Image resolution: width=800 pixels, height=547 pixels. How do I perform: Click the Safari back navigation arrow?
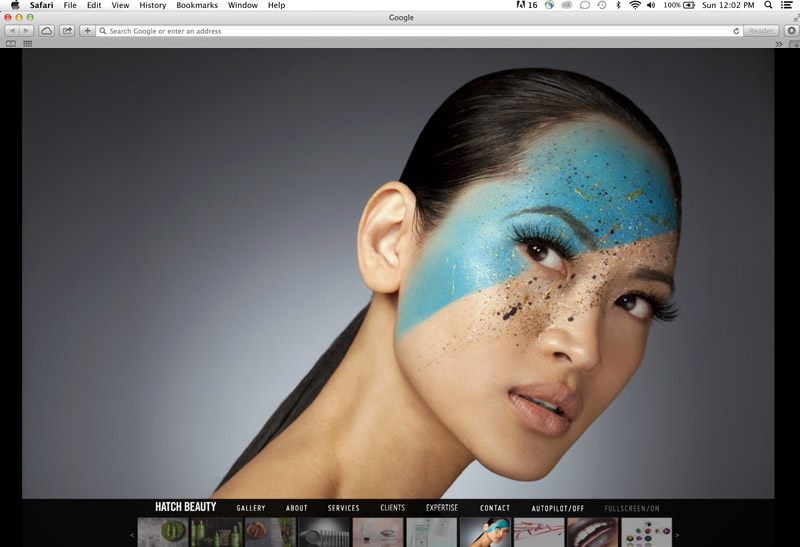(x=11, y=31)
